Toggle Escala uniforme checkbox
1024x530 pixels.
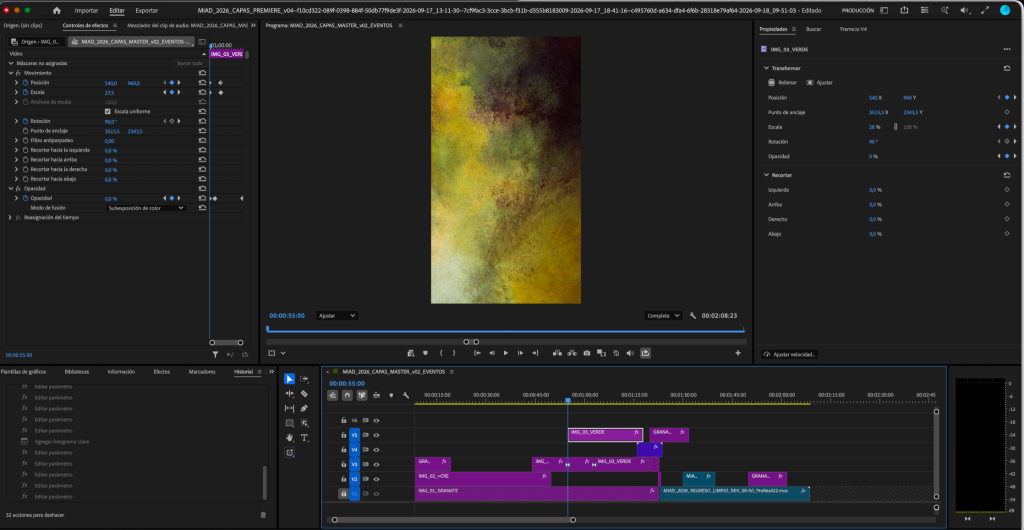tap(108, 112)
